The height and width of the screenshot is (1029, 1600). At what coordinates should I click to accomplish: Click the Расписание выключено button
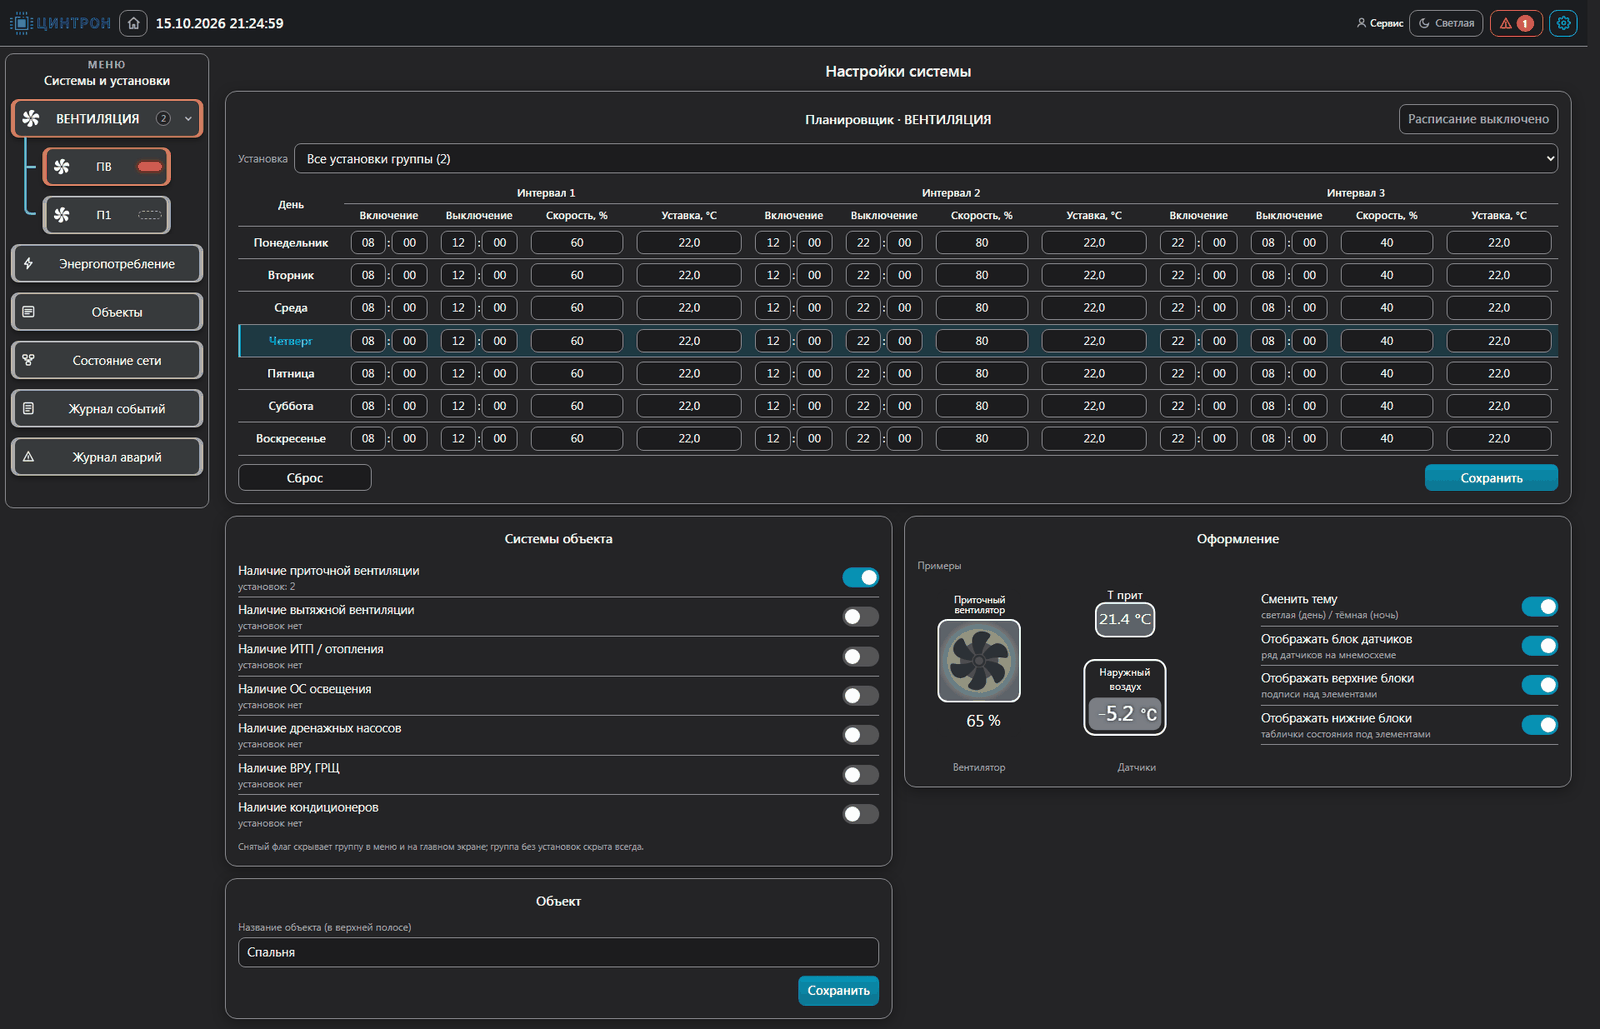[x=1478, y=119]
